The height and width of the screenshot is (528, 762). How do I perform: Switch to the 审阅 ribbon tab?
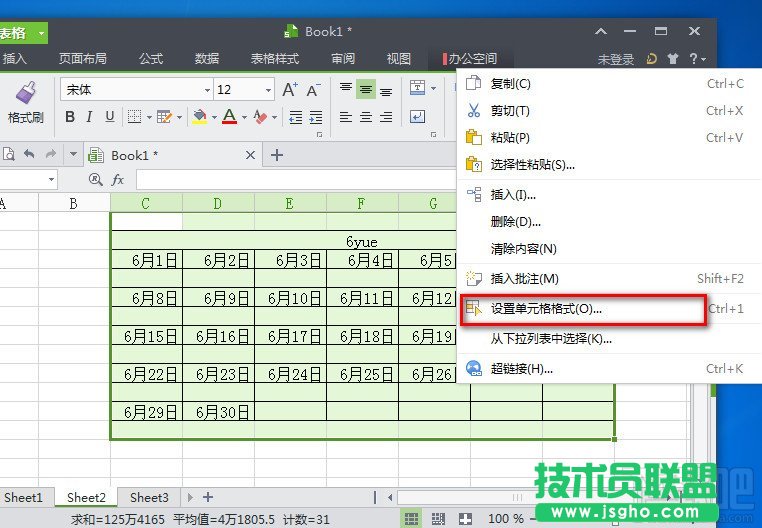coord(343,59)
